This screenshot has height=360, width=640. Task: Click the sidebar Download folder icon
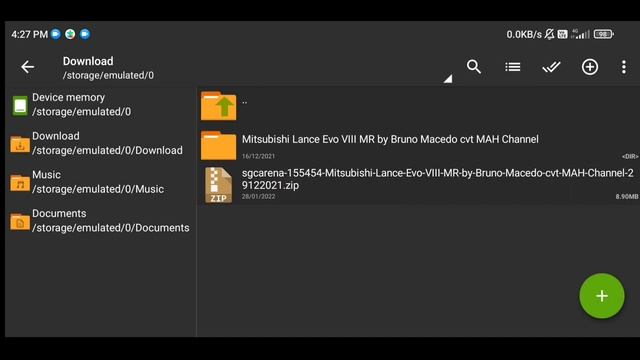pyautogui.click(x=20, y=144)
